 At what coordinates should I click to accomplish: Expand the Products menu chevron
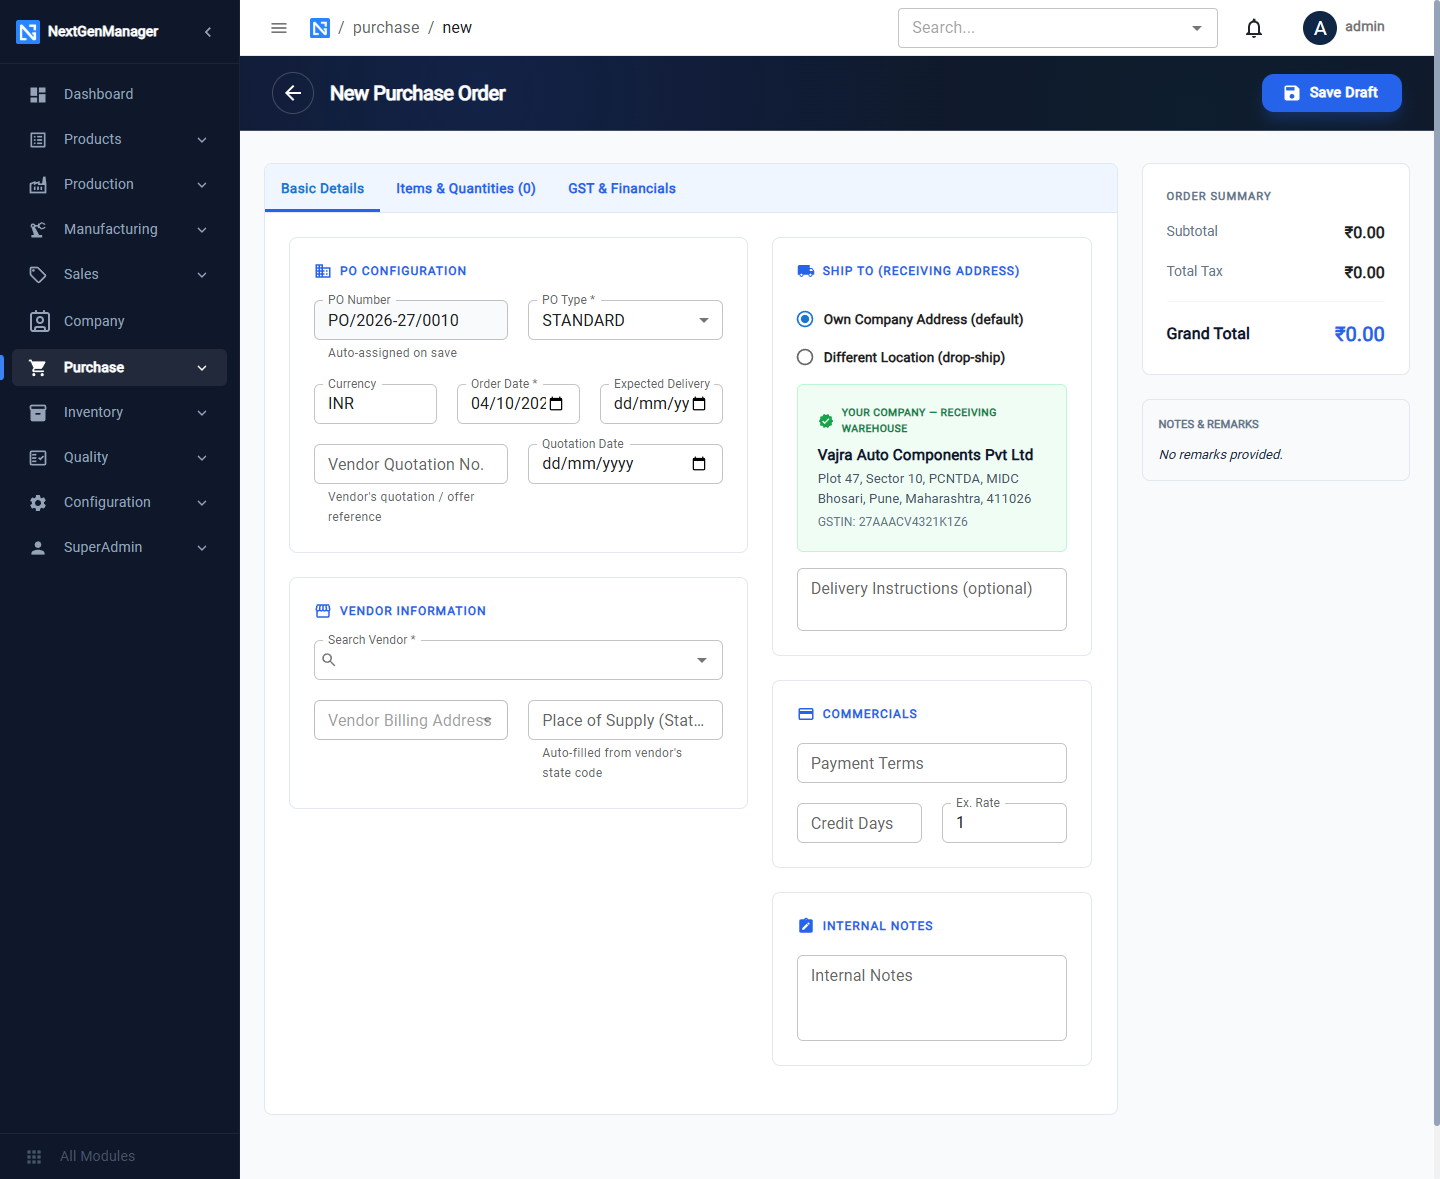202,139
